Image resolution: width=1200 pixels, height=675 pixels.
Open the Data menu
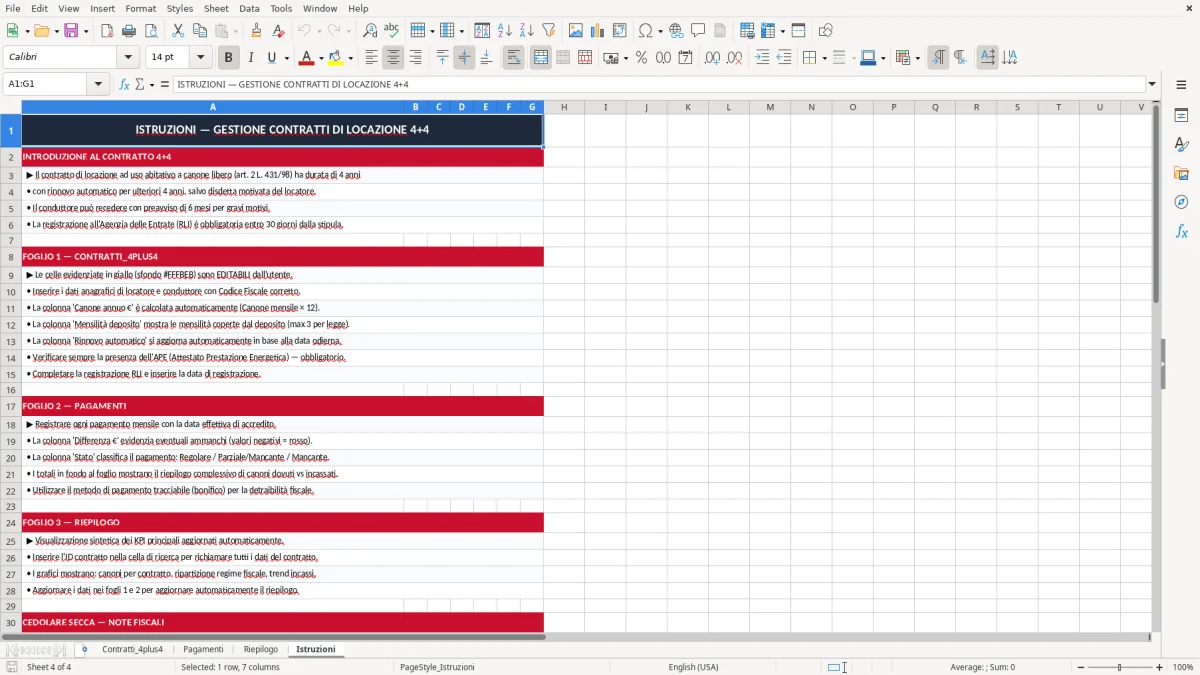(249, 8)
